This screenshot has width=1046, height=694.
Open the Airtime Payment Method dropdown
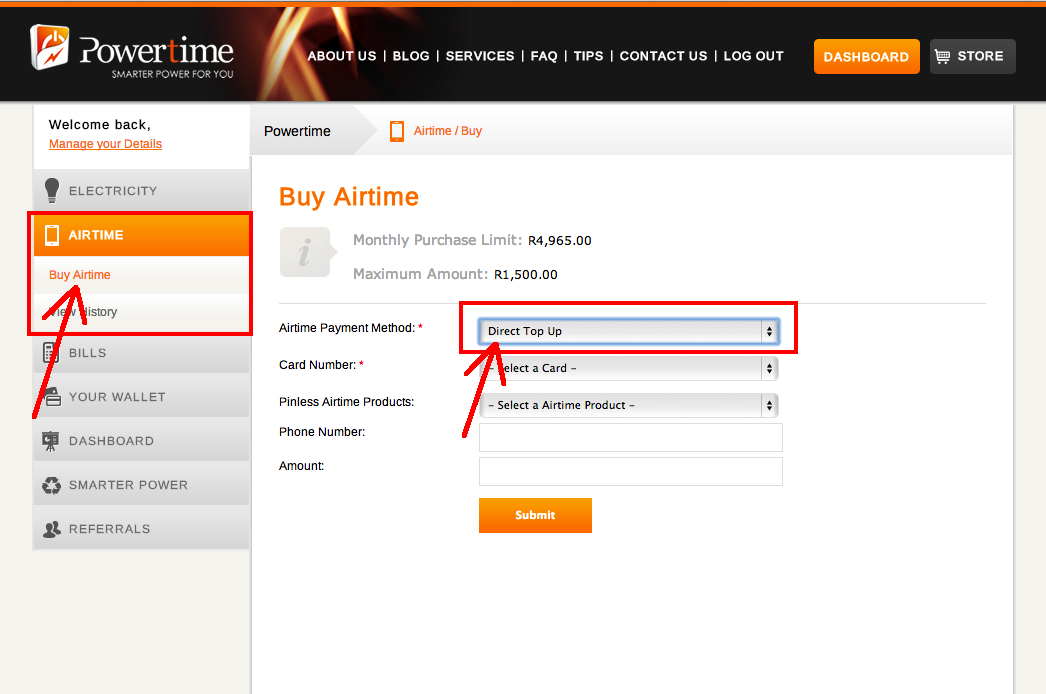tap(628, 331)
